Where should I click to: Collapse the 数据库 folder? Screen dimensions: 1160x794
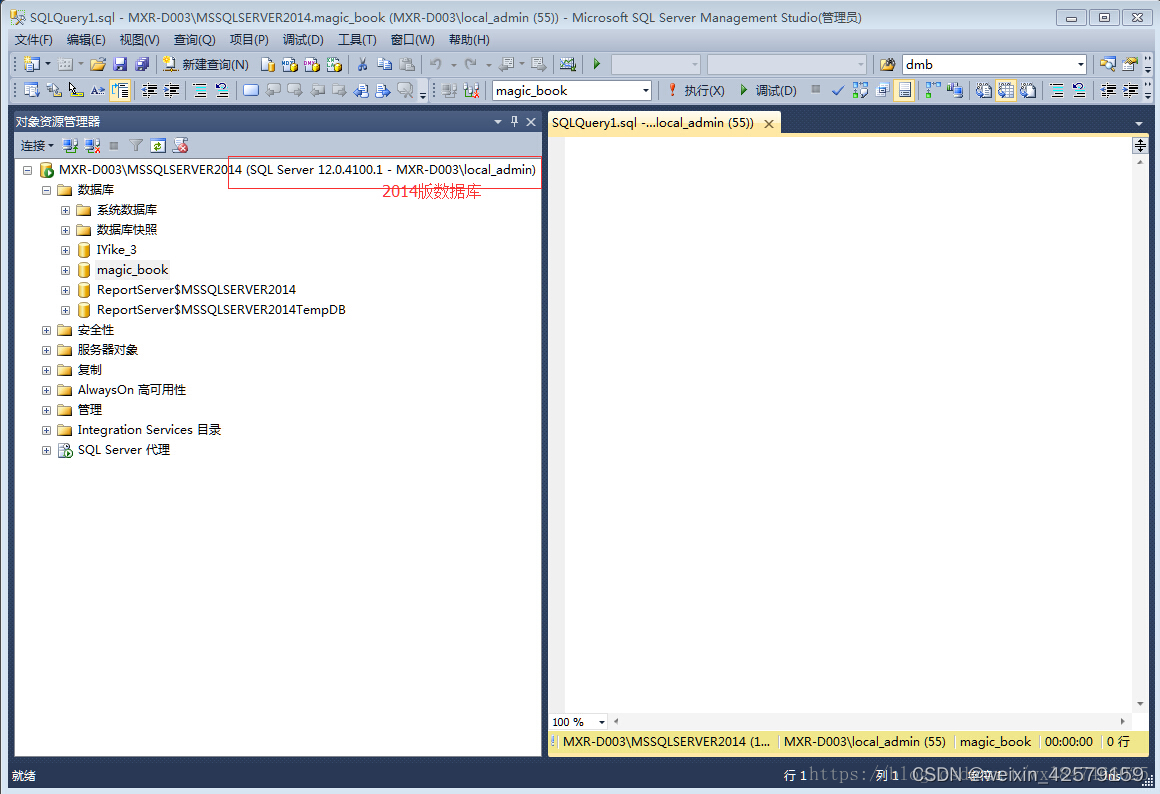point(46,190)
